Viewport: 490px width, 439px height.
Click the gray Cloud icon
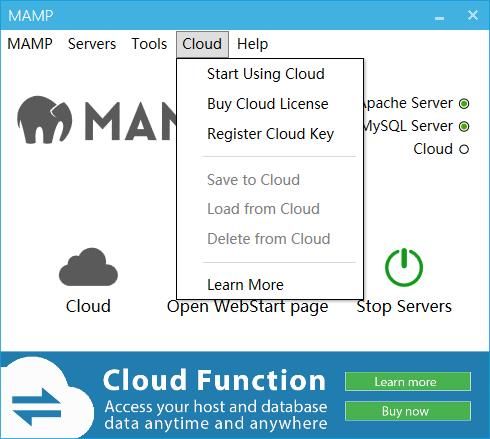pos(88,267)
